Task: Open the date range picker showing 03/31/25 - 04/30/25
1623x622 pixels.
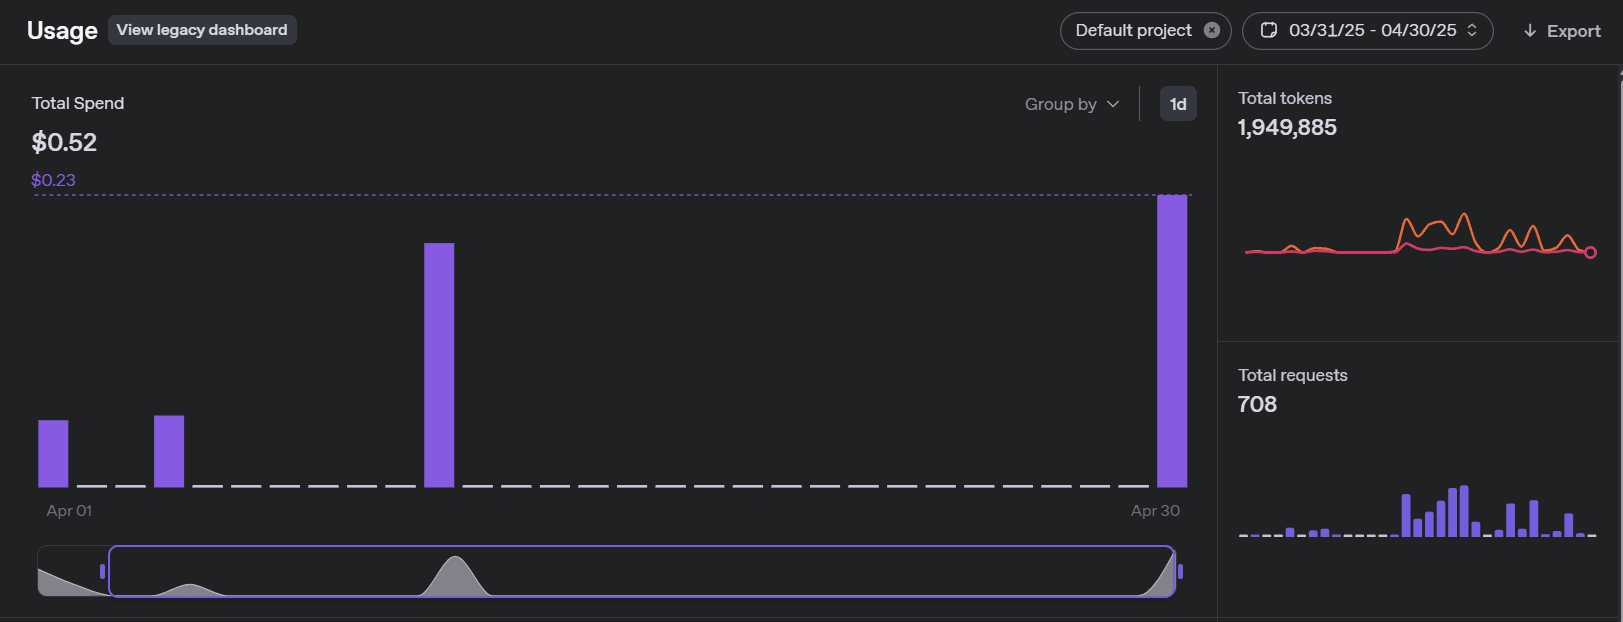Action: 1367,30
